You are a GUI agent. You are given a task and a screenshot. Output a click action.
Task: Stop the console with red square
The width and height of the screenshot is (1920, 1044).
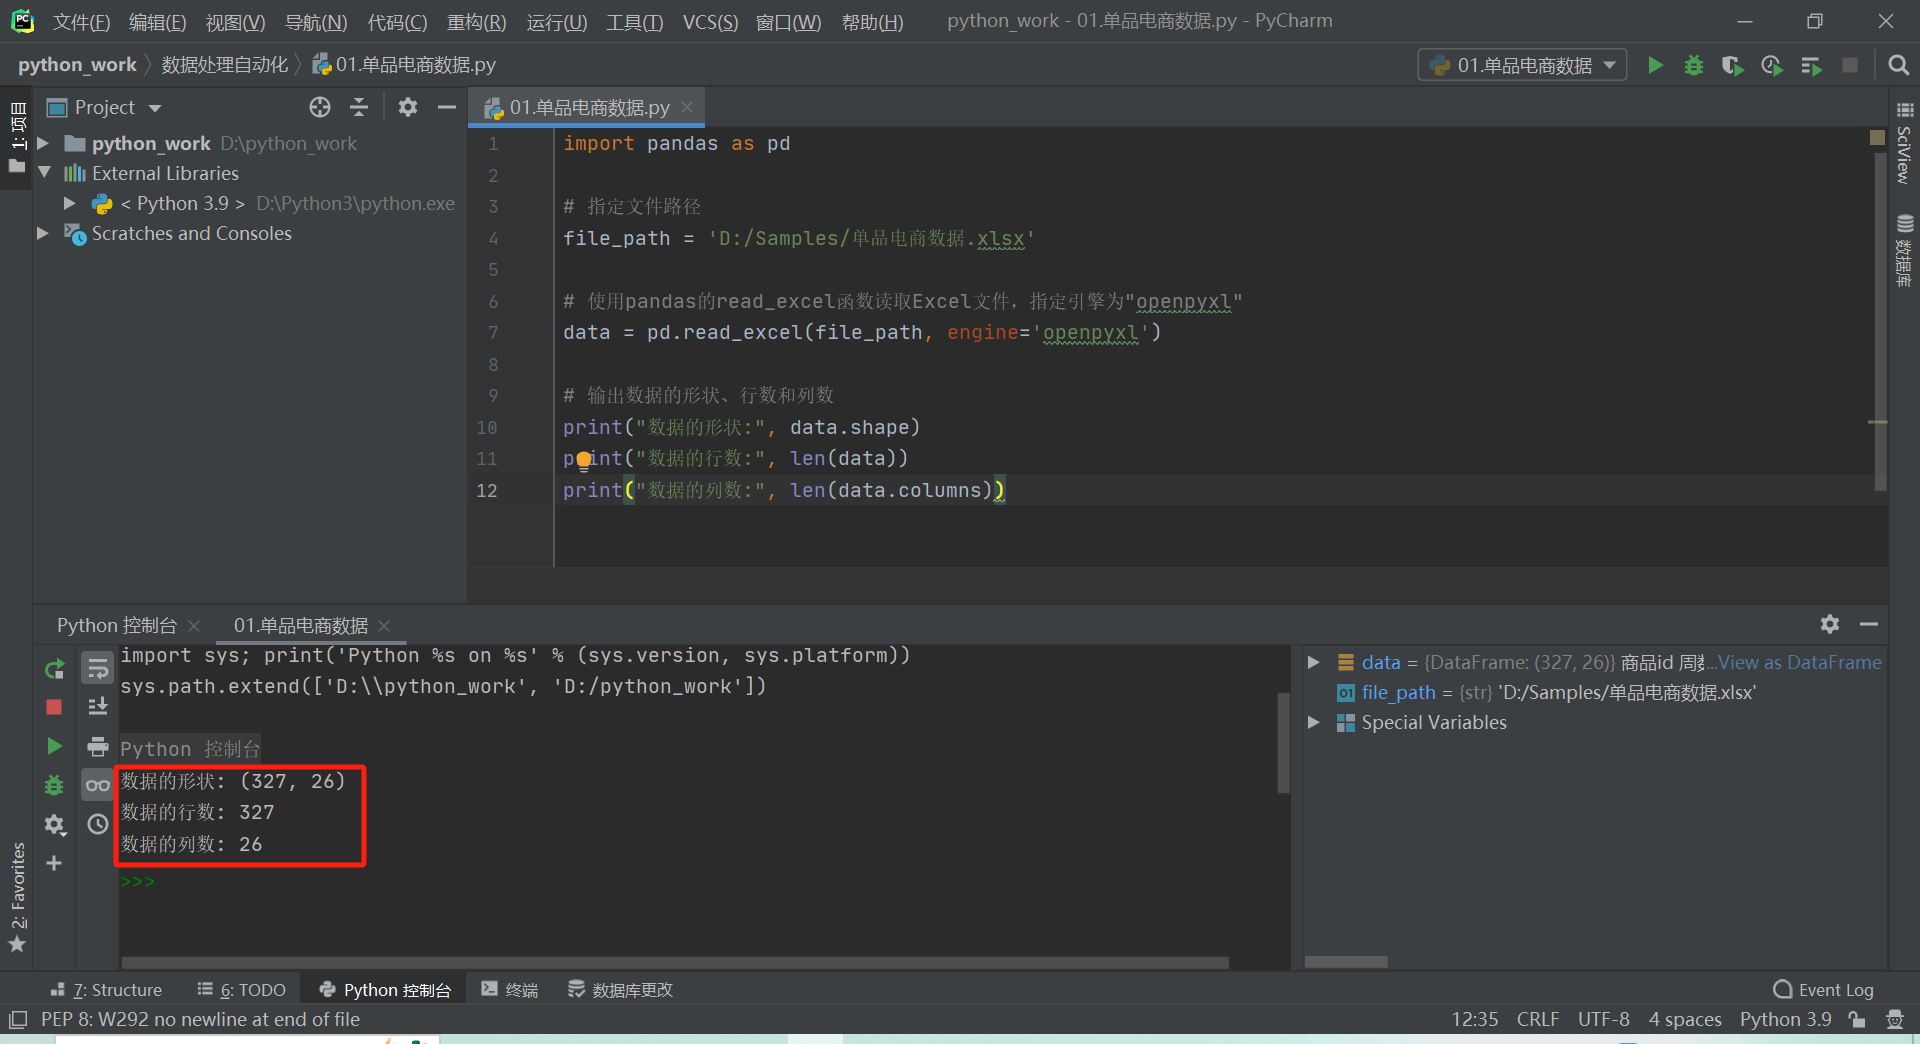coord(55,707)
